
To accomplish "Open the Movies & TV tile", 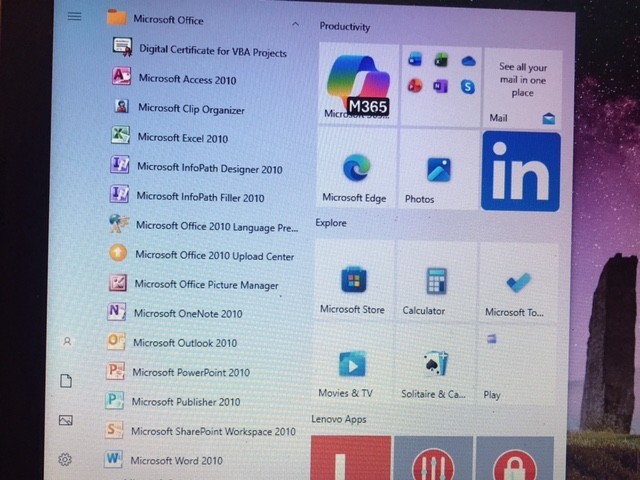I will pos(352,363).
